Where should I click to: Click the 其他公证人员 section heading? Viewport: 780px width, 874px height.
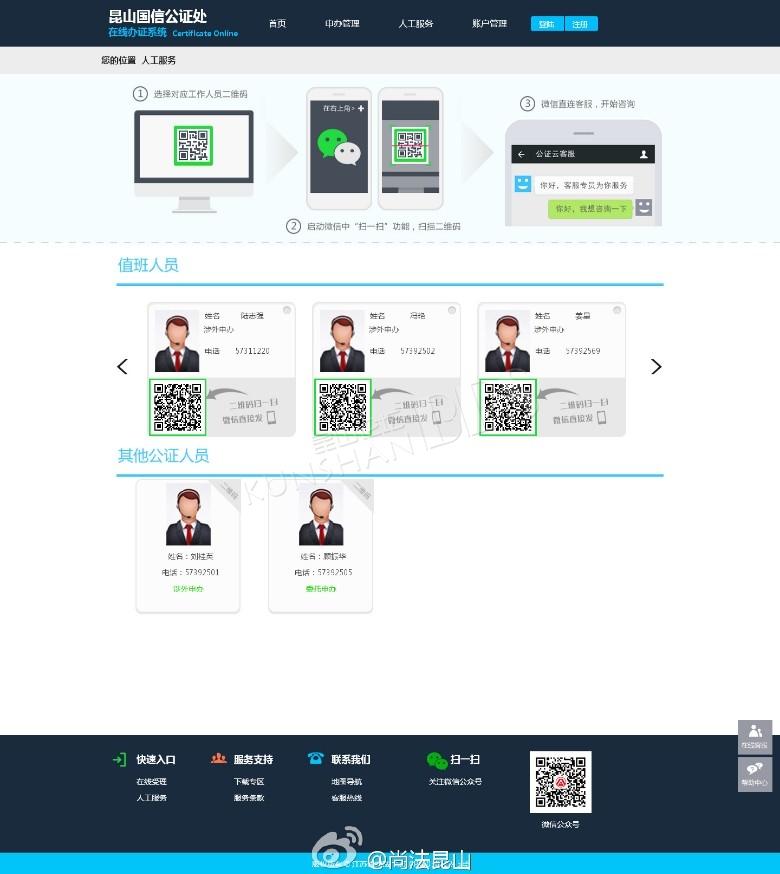(163, 456)
